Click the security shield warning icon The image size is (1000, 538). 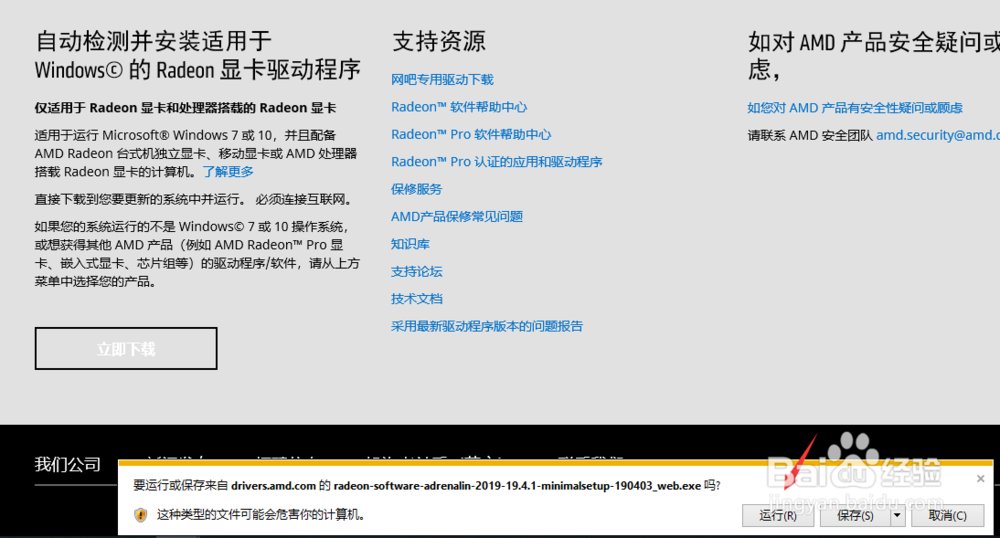(x=141, y=515)
